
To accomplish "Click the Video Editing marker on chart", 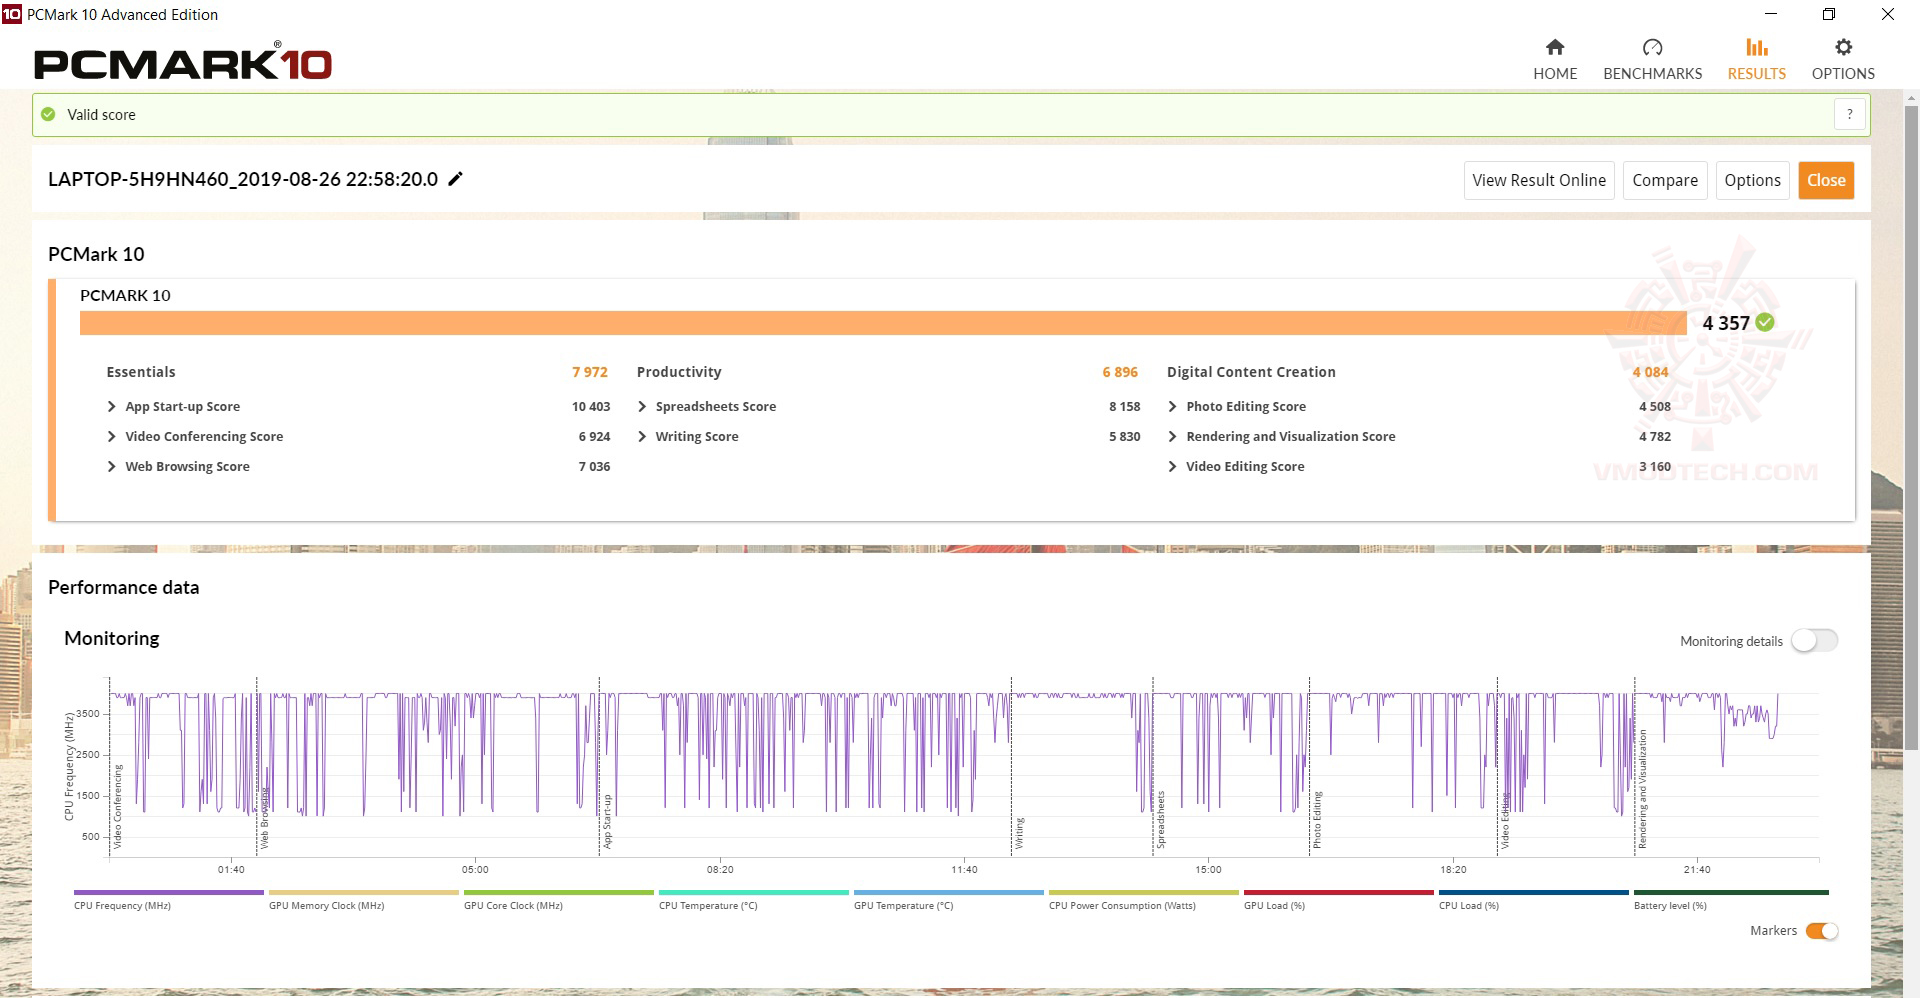I will click(1505, 820).
